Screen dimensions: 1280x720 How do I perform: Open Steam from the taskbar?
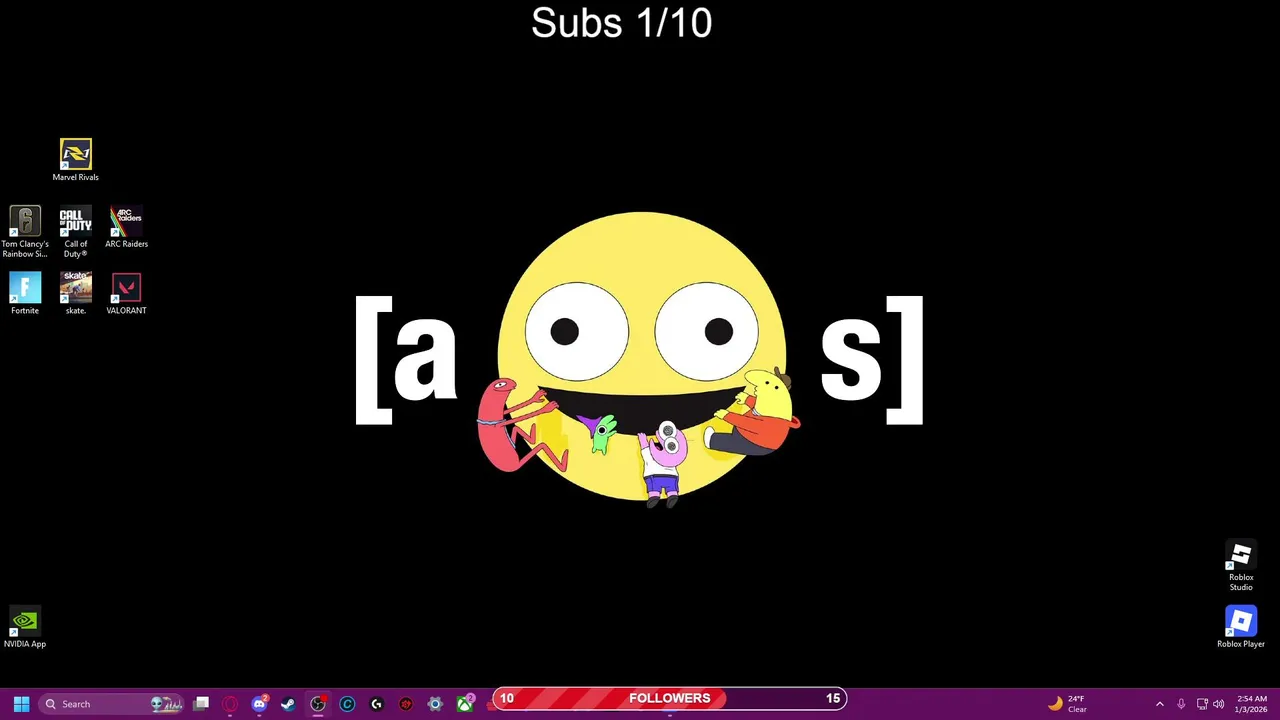coord(288,704)
